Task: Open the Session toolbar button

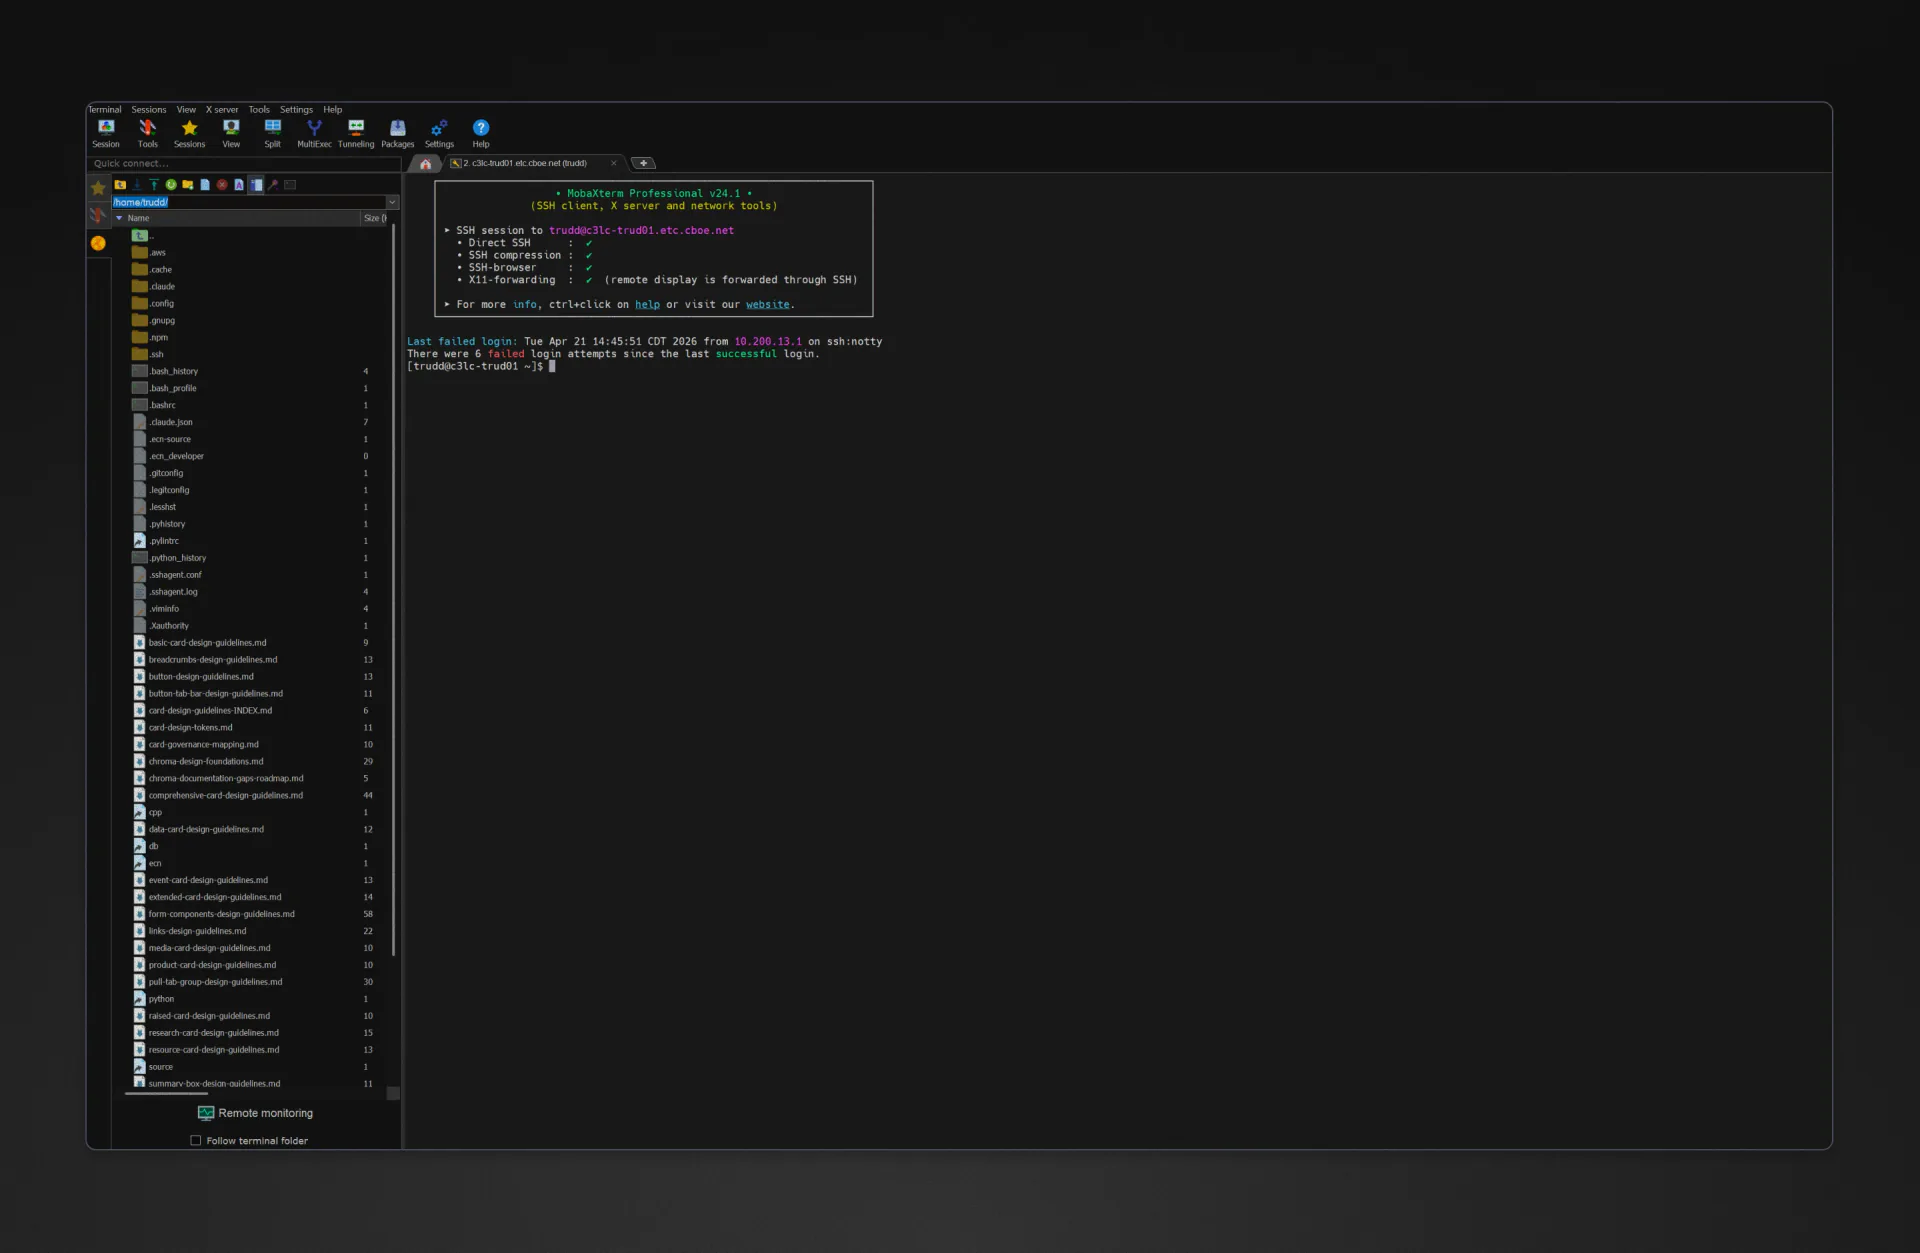Action: (x=106, y=133)
